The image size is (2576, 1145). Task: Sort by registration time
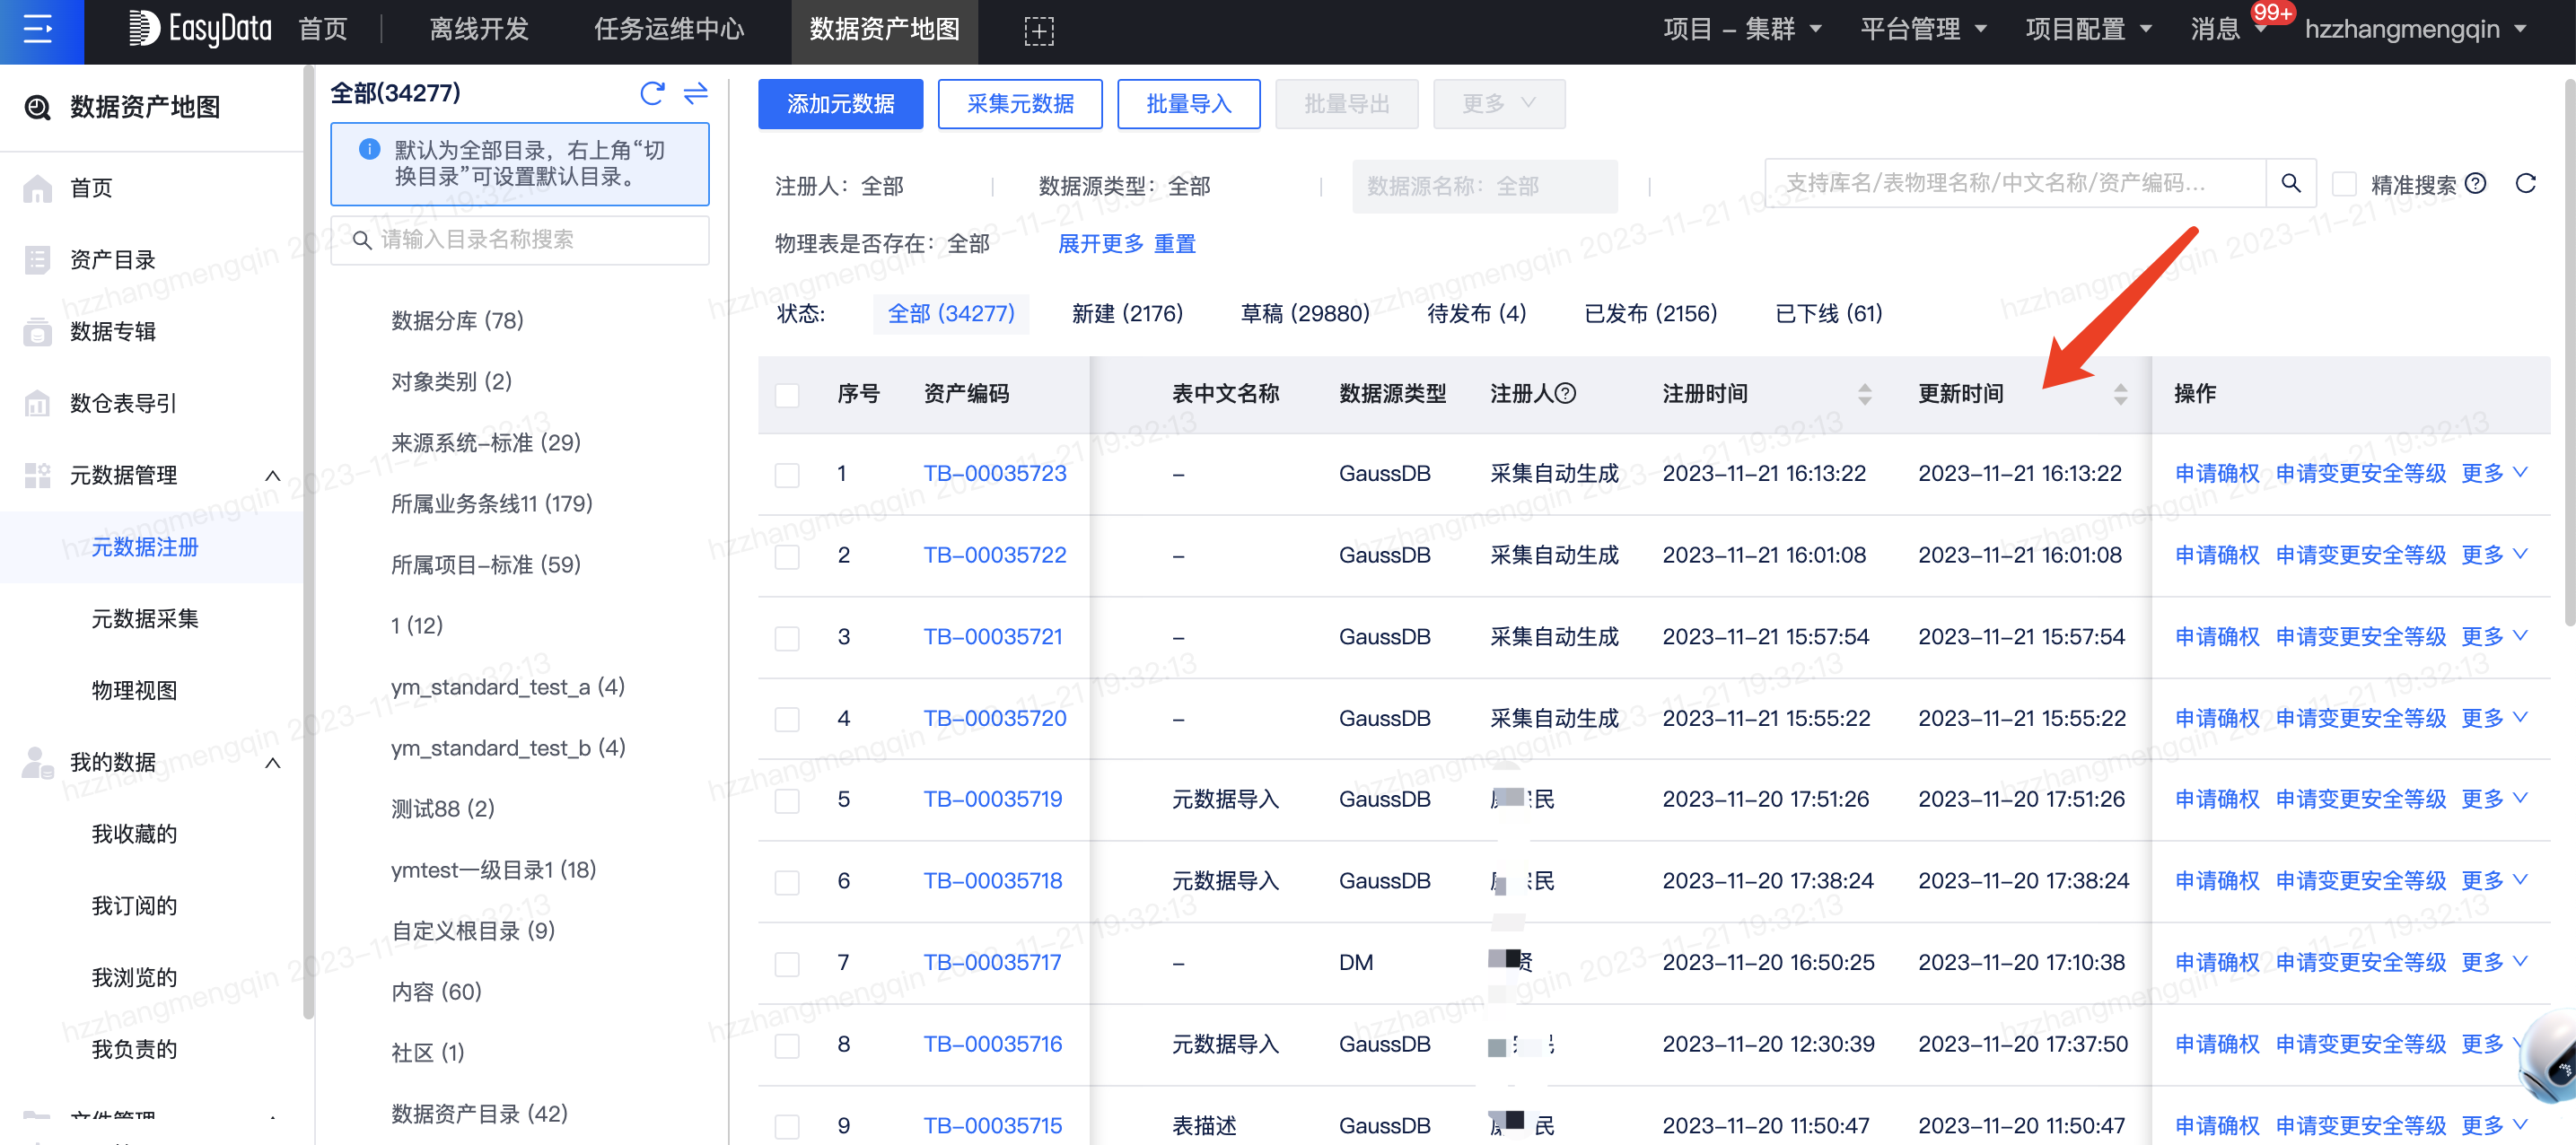click(1864, 394)
